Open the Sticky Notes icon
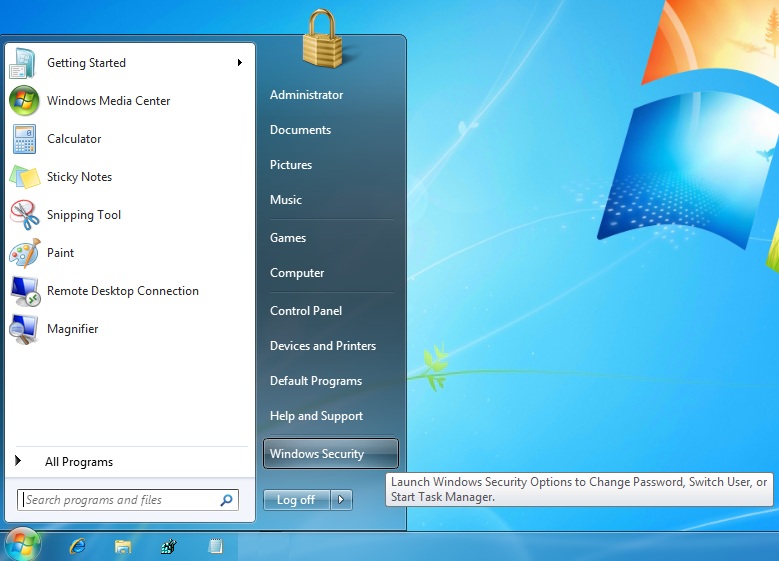This screenshot has width=779, height=561. (x=24, y=177)
